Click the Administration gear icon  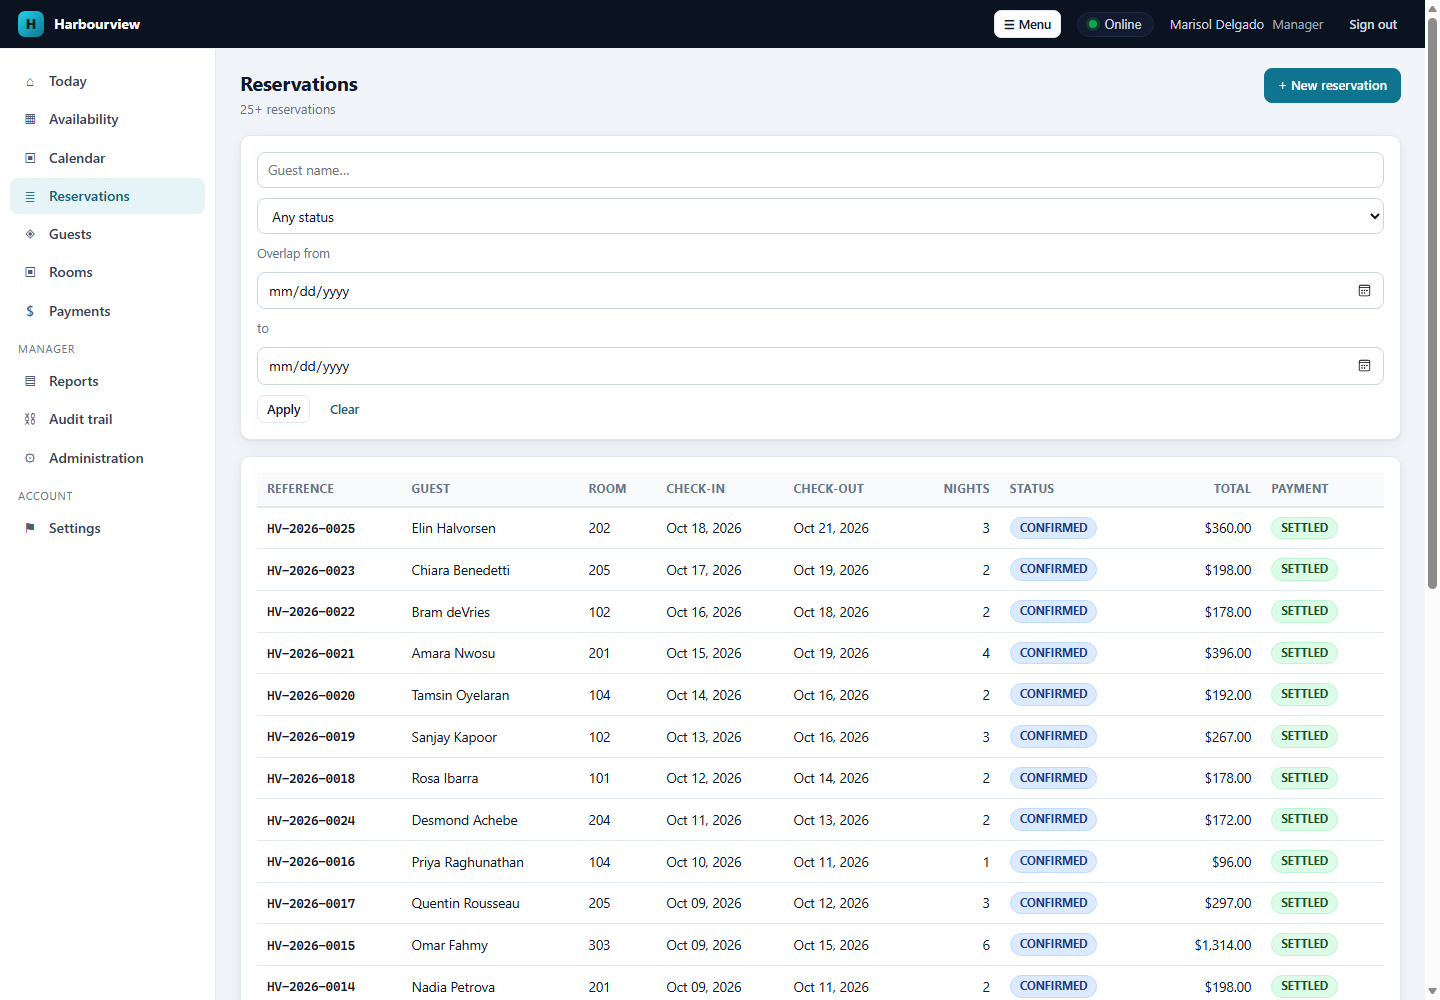click(30, 458)
